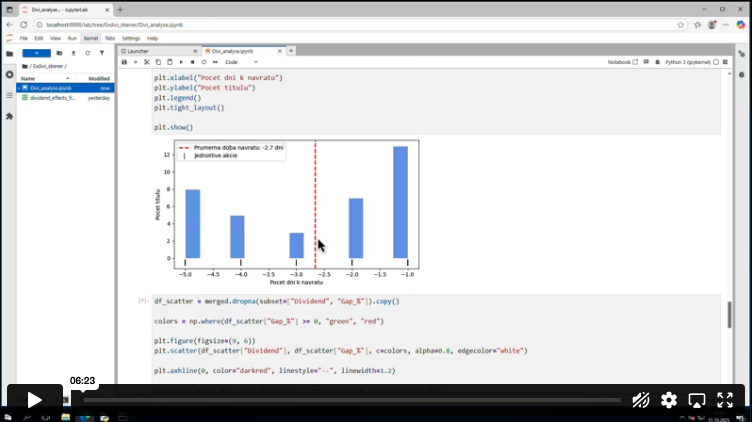Open dividend_effects file in the file browser

coord(52,98)
